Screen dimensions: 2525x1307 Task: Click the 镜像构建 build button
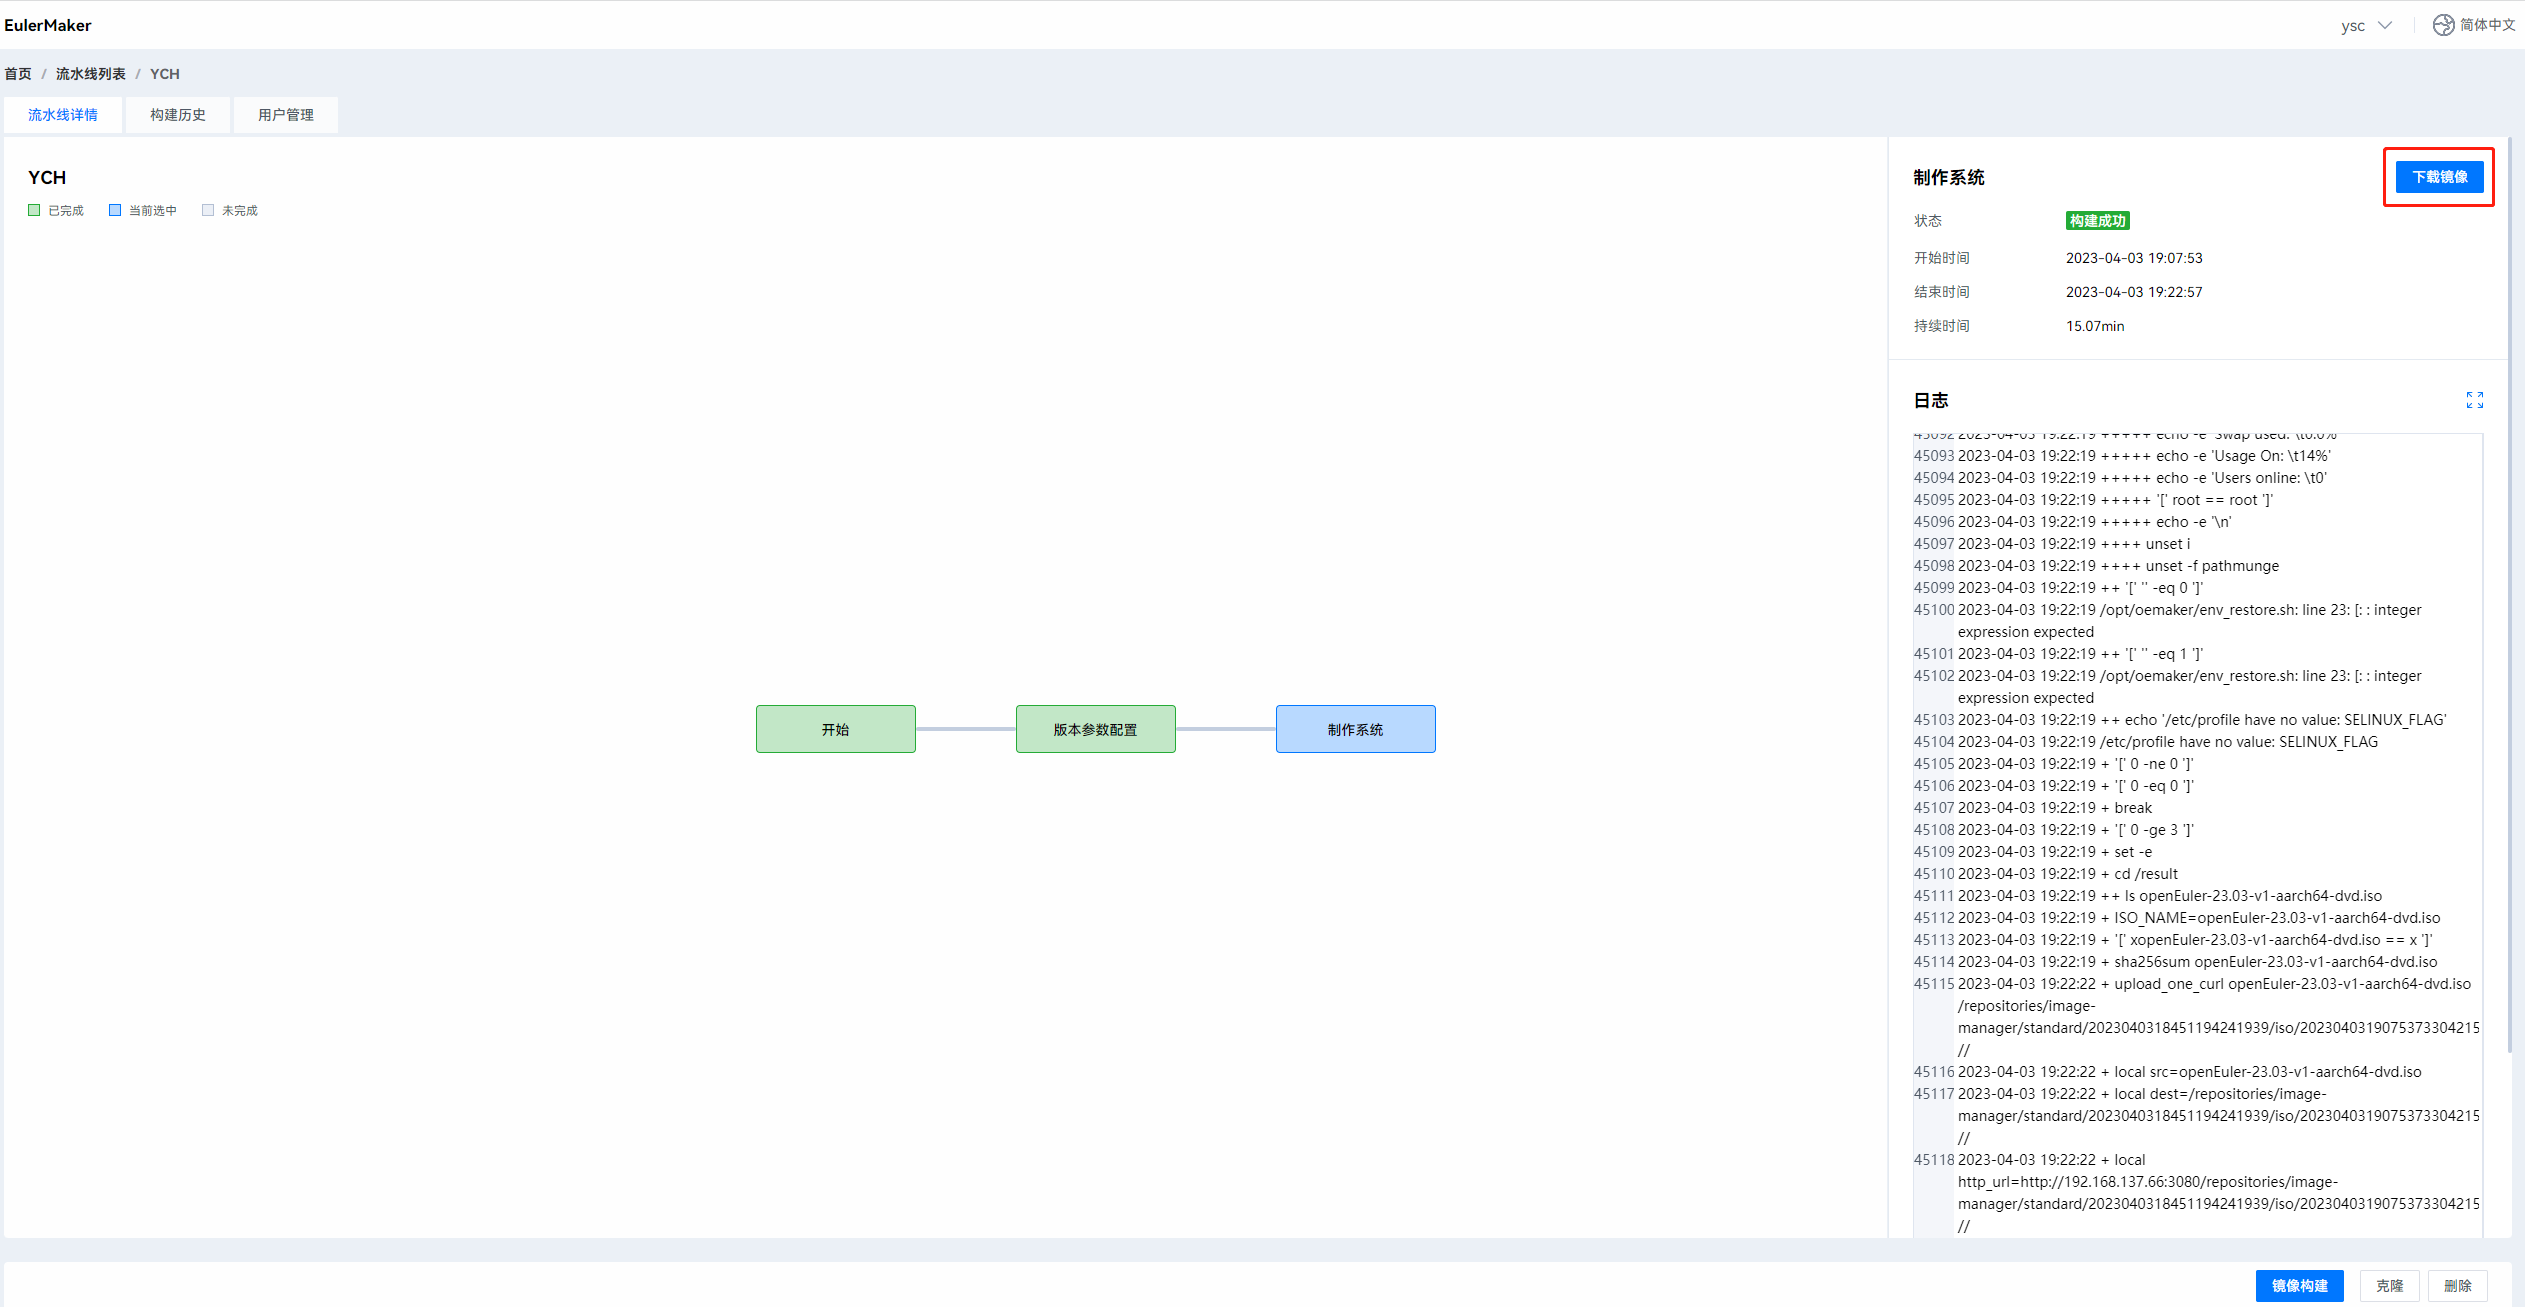[2299, 1285]
